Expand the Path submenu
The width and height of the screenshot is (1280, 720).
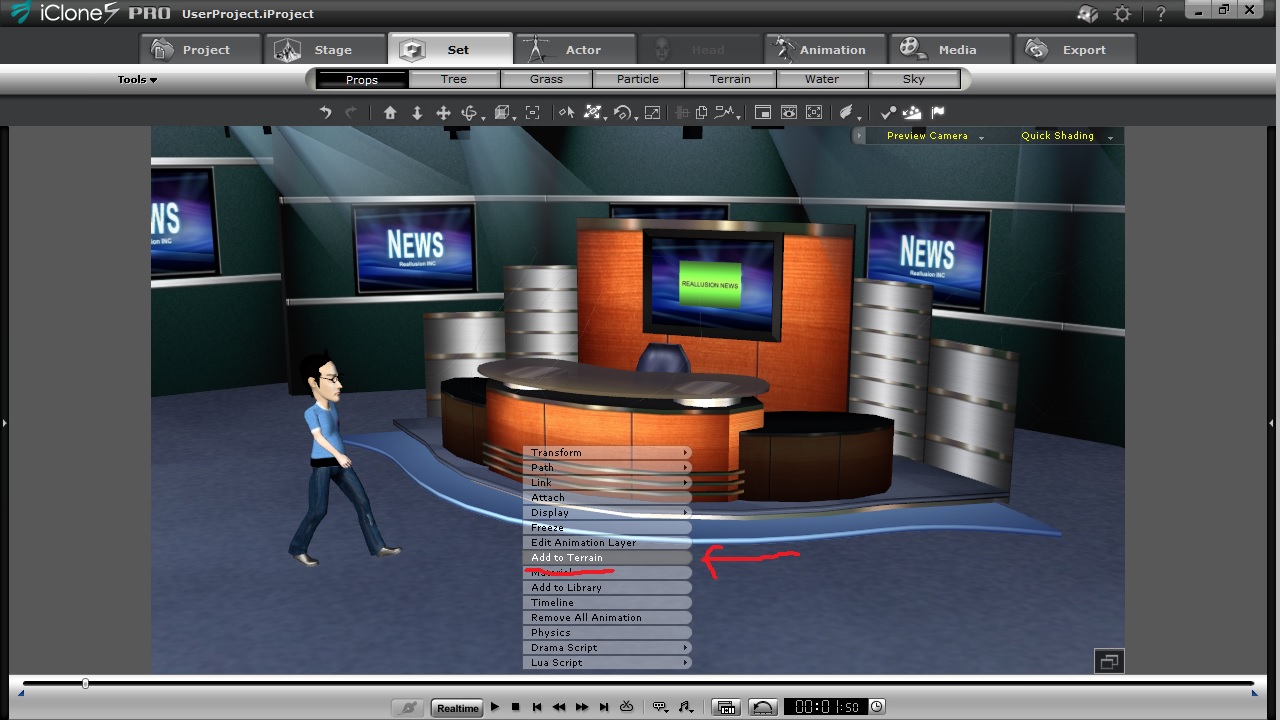pyautogui.click(x=607, y=468)
